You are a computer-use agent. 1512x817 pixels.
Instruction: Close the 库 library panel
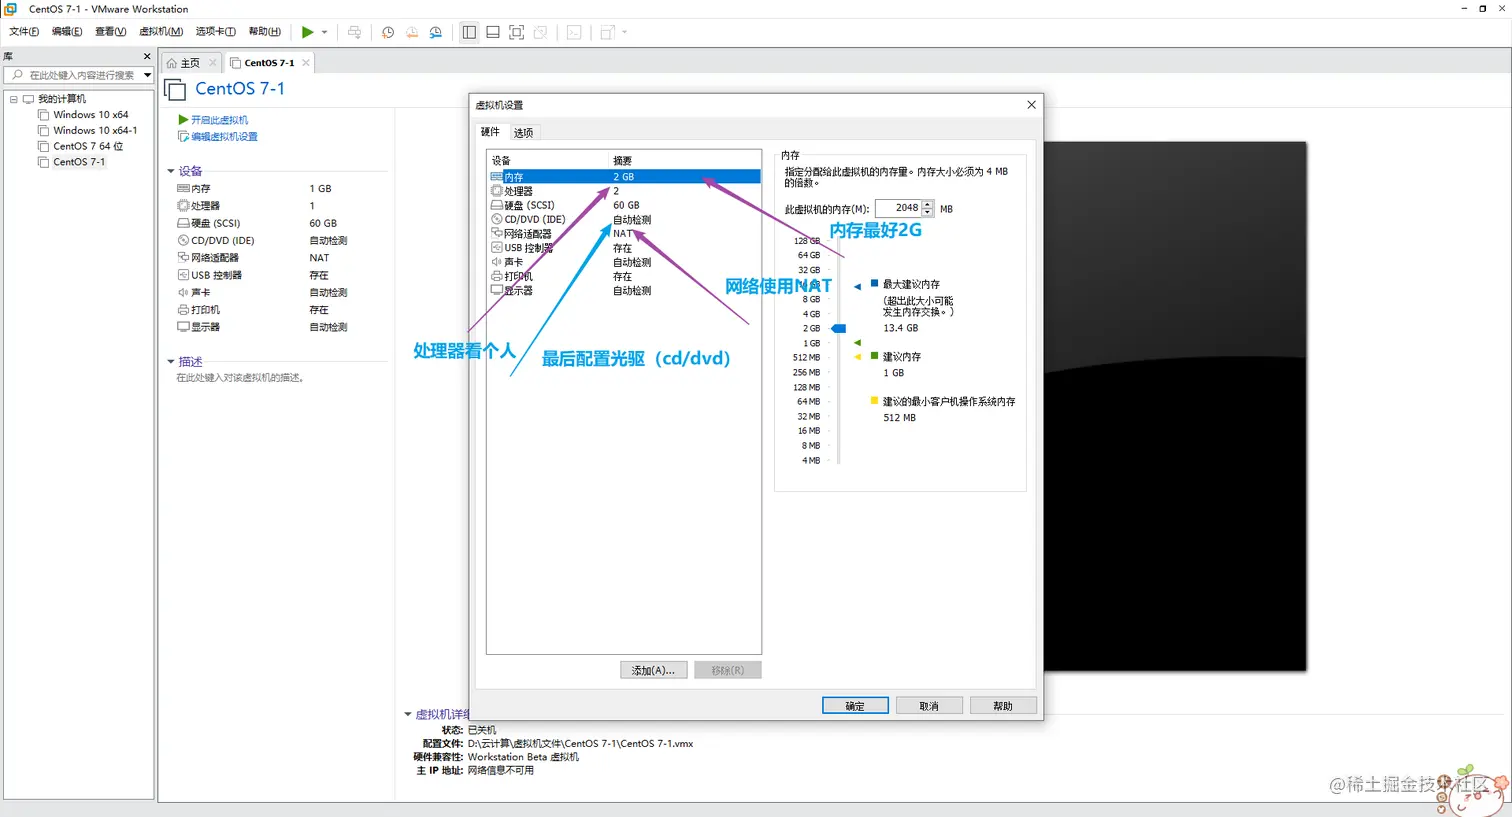(x=147, y=57)
